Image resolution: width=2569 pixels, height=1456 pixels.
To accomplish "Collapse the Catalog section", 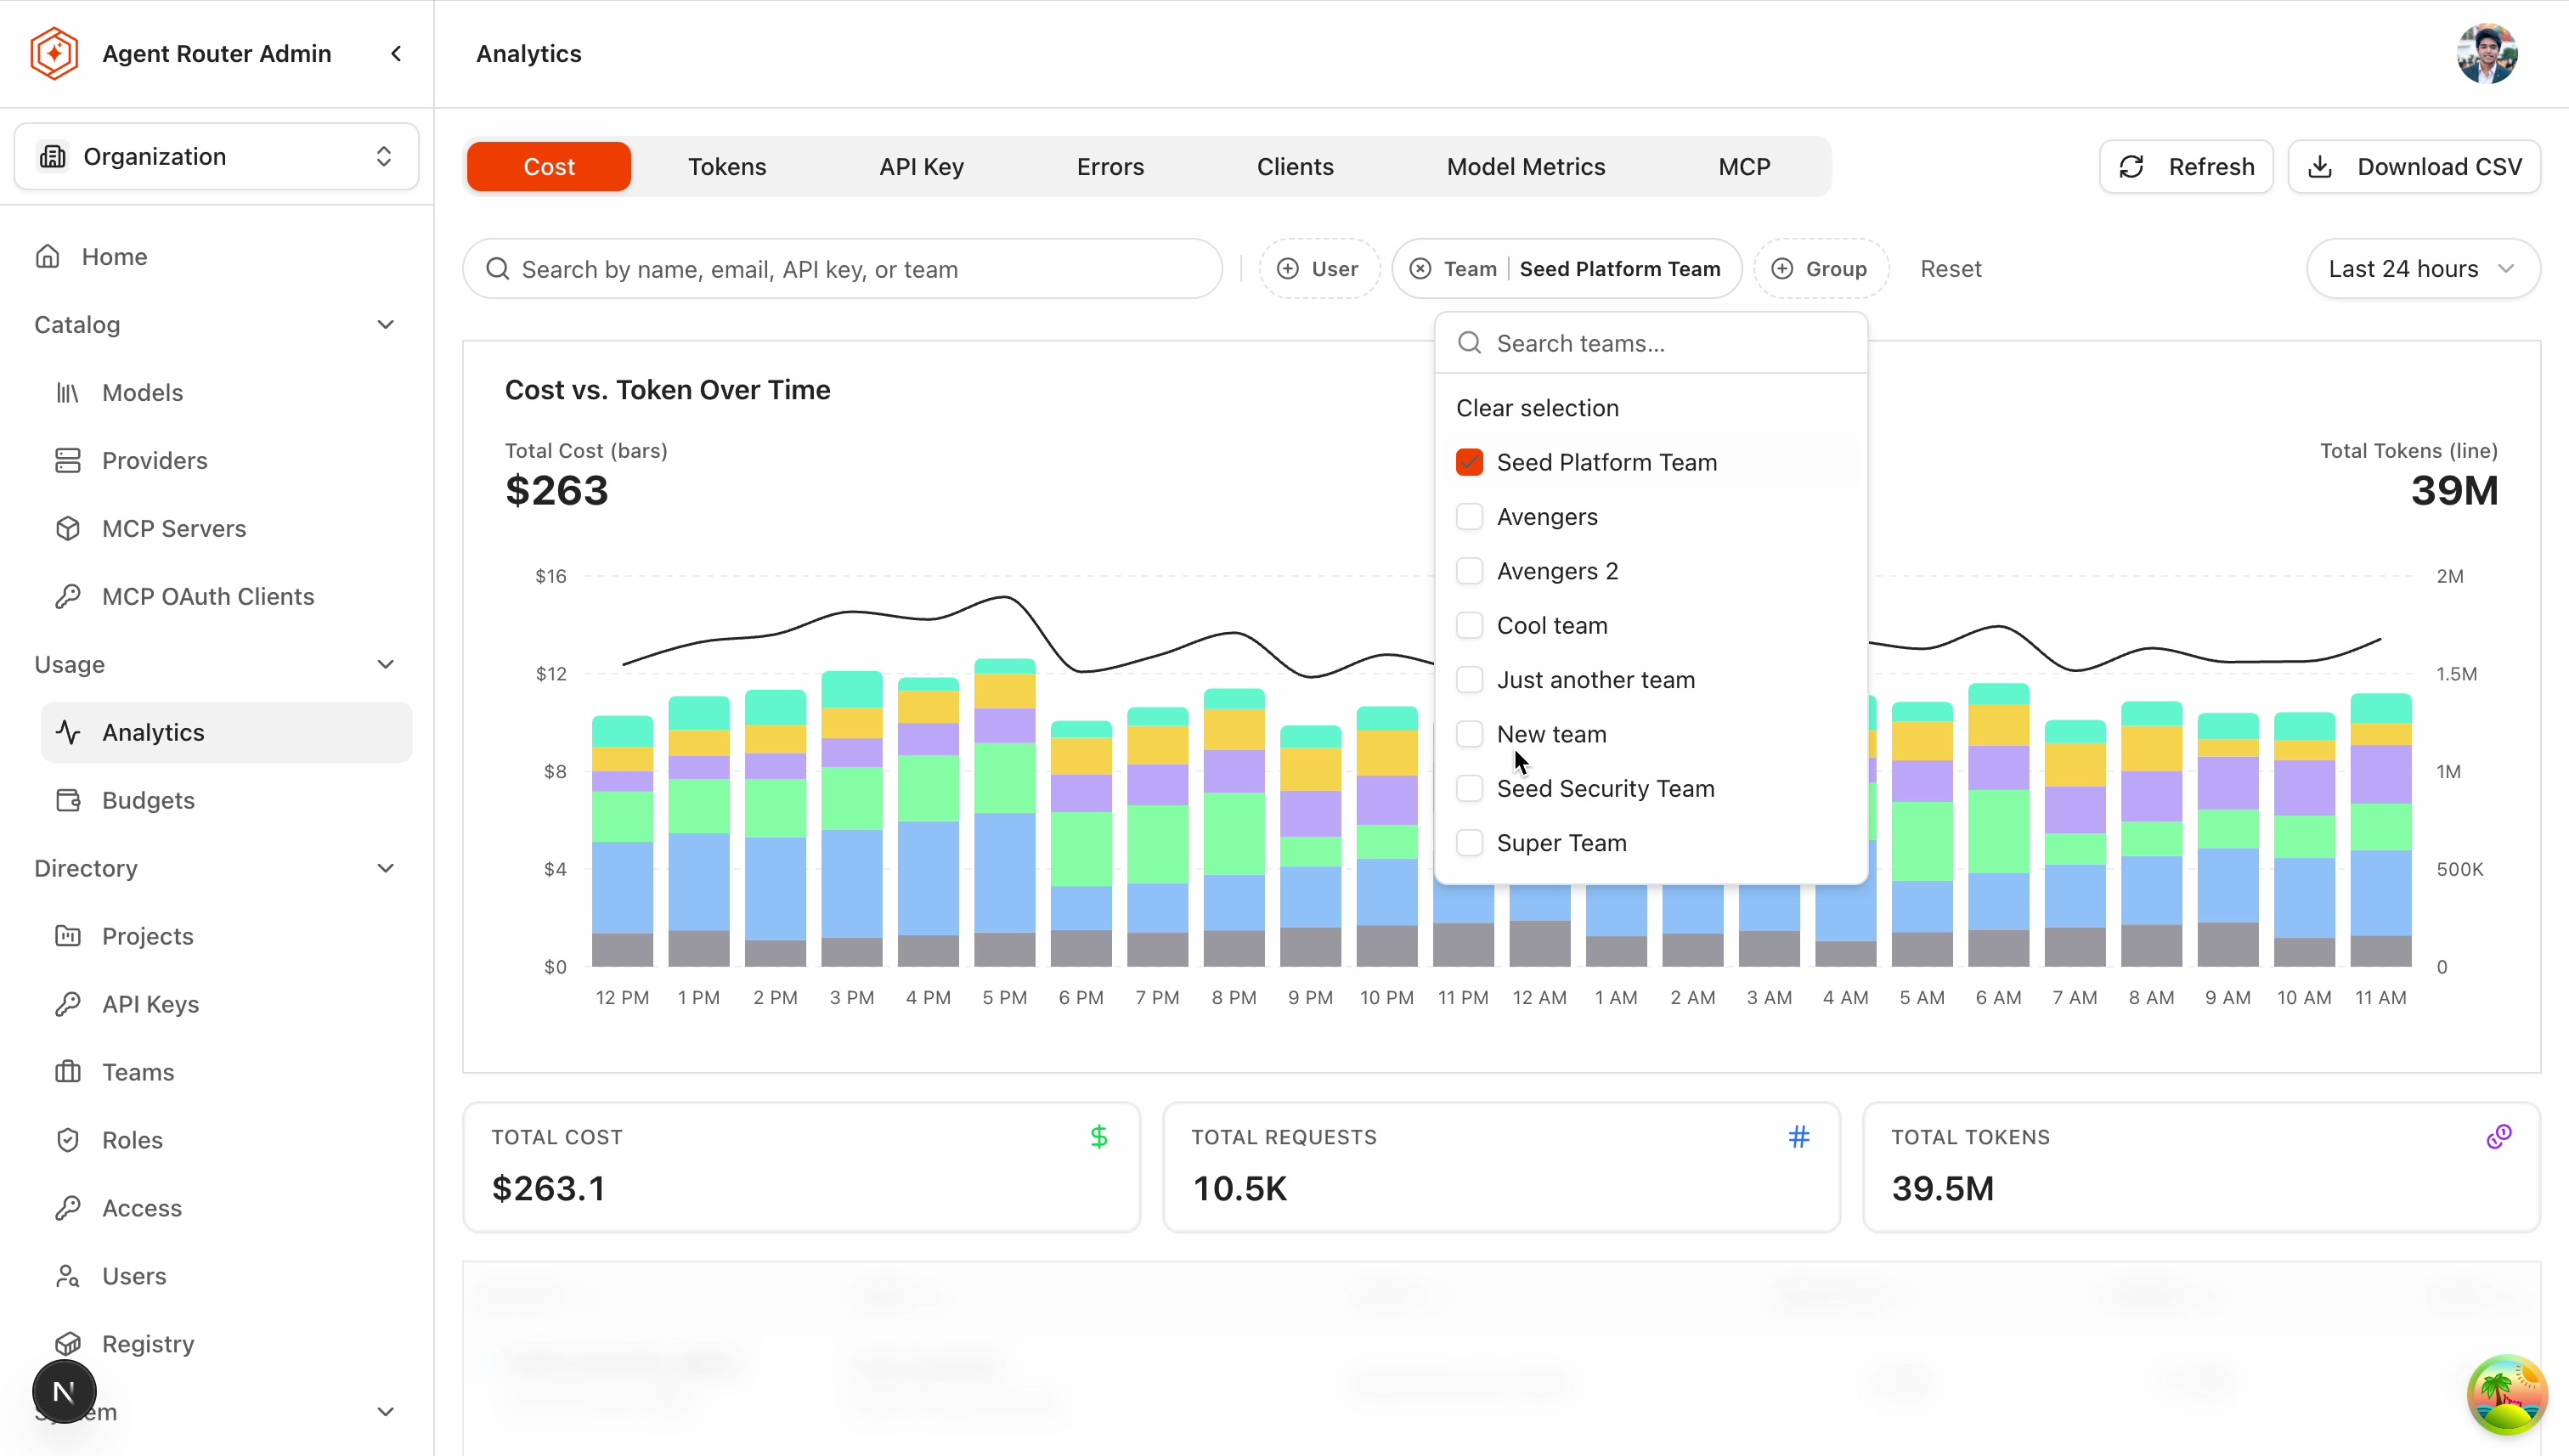I will (x=385, y=325).
